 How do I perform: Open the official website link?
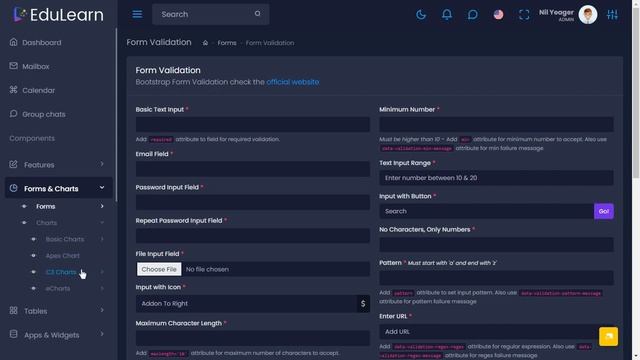tap(293, 82)
